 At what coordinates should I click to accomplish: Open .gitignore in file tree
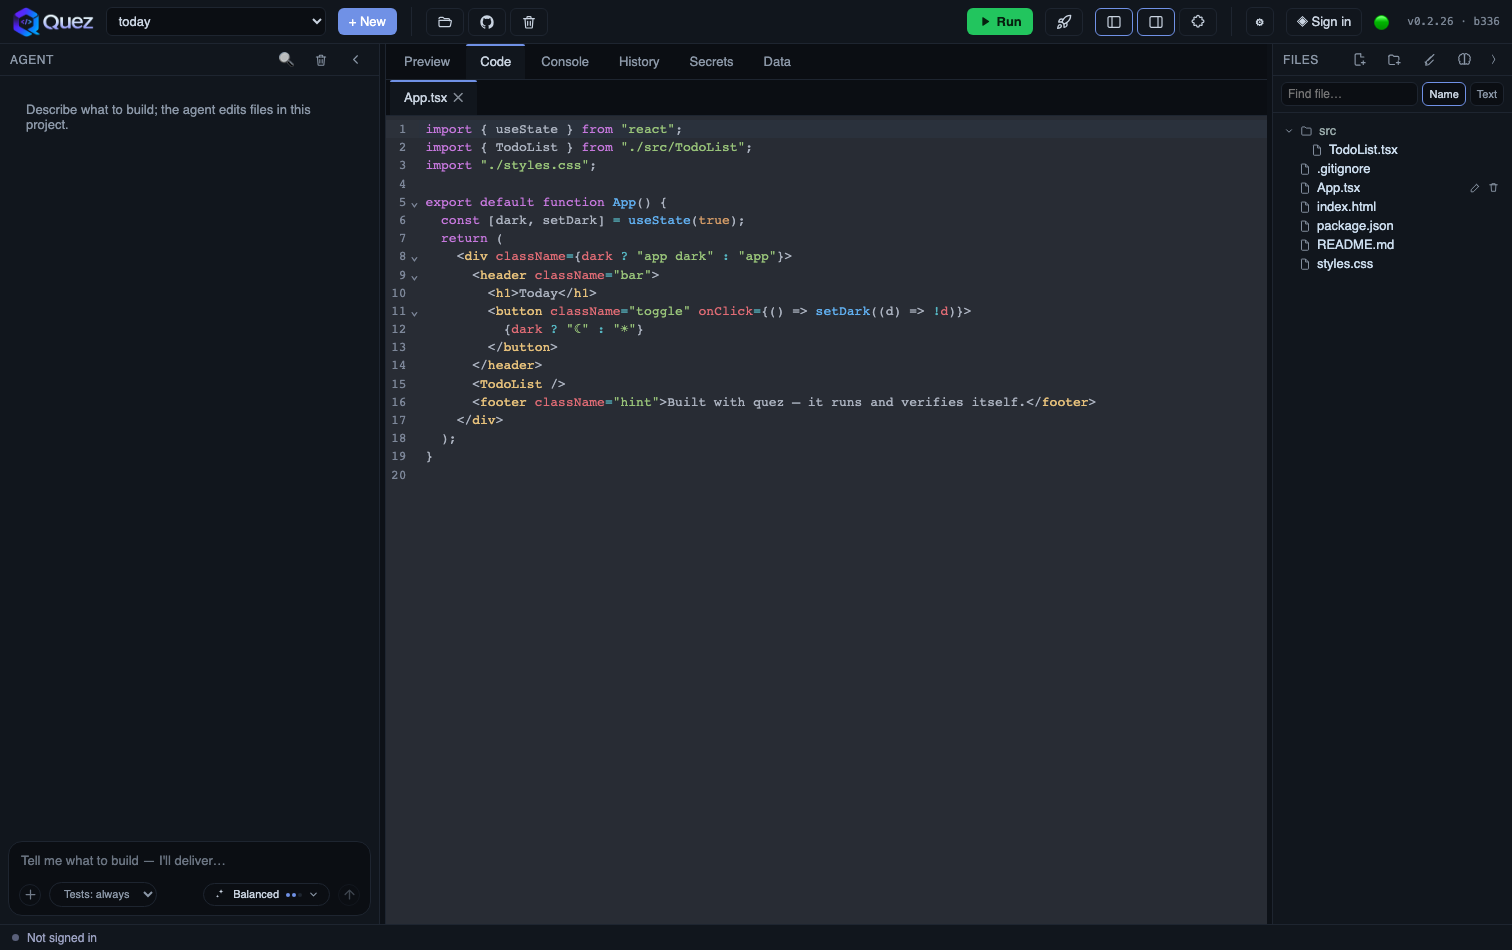pos(1343,169)
